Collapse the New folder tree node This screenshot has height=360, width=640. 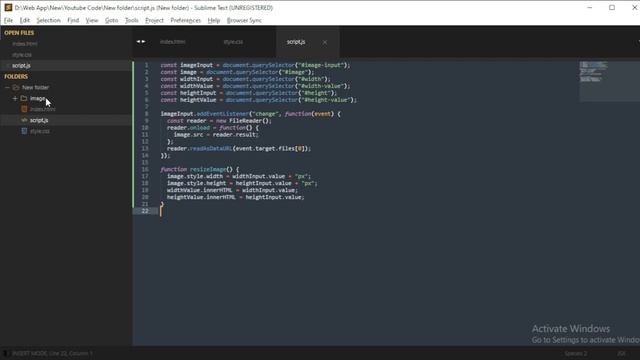pos(7,87)
